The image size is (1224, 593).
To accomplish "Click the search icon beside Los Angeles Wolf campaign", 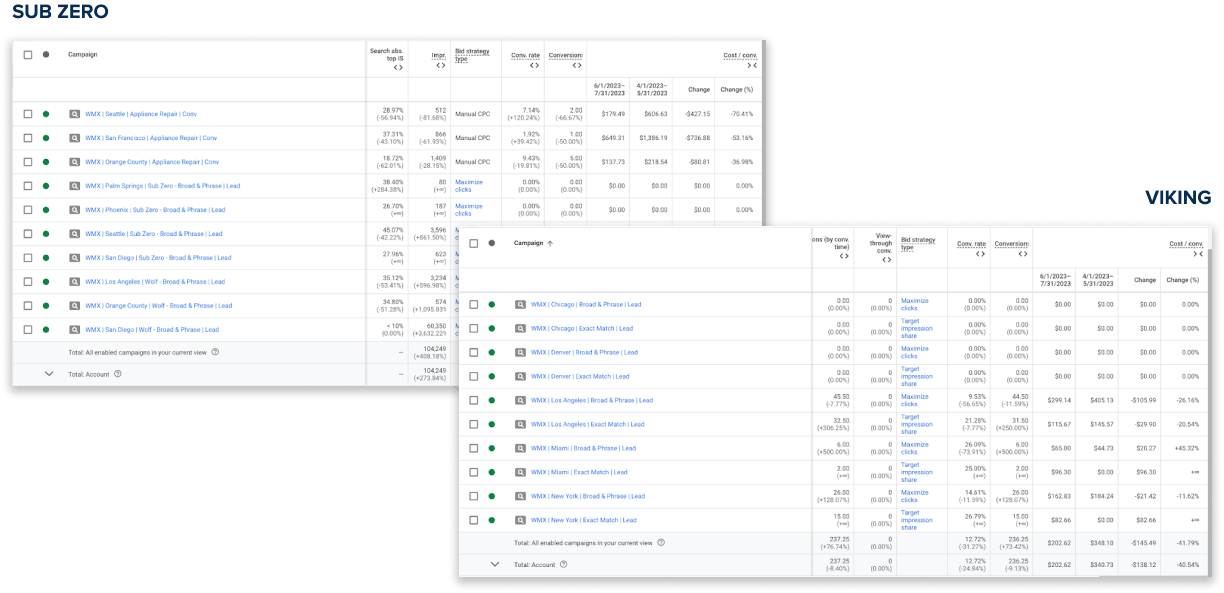I will pos(74,282).
